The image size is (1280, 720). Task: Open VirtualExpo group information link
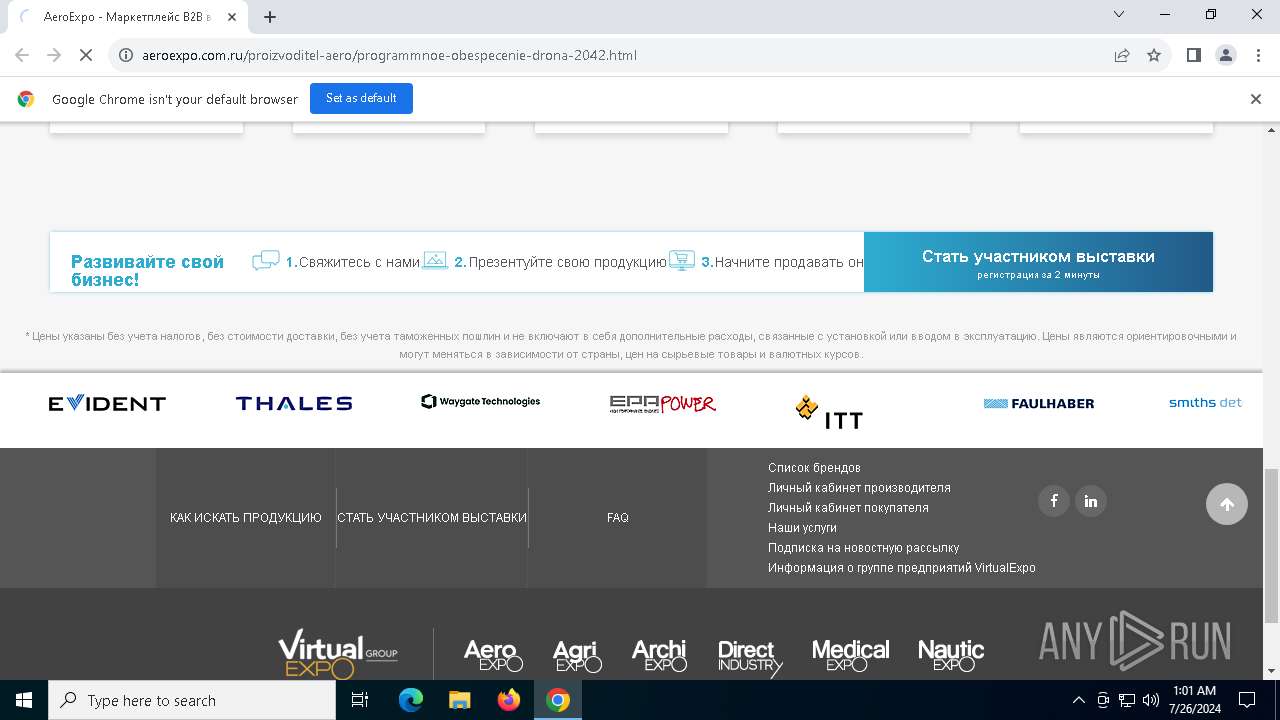902,568
